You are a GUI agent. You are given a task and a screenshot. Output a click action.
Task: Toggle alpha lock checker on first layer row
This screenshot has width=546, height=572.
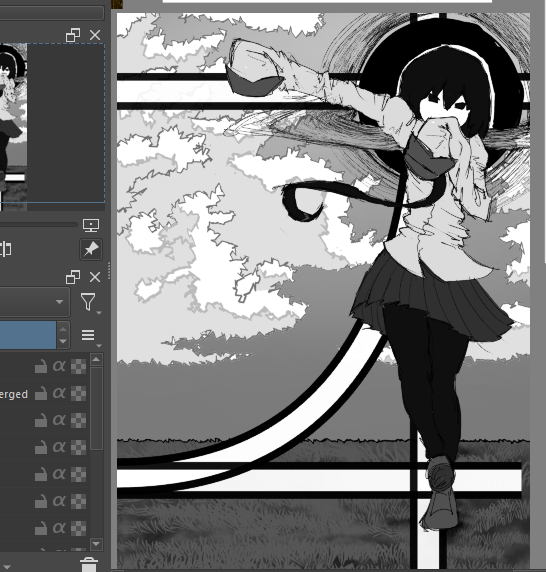click(x=78, y=366)
